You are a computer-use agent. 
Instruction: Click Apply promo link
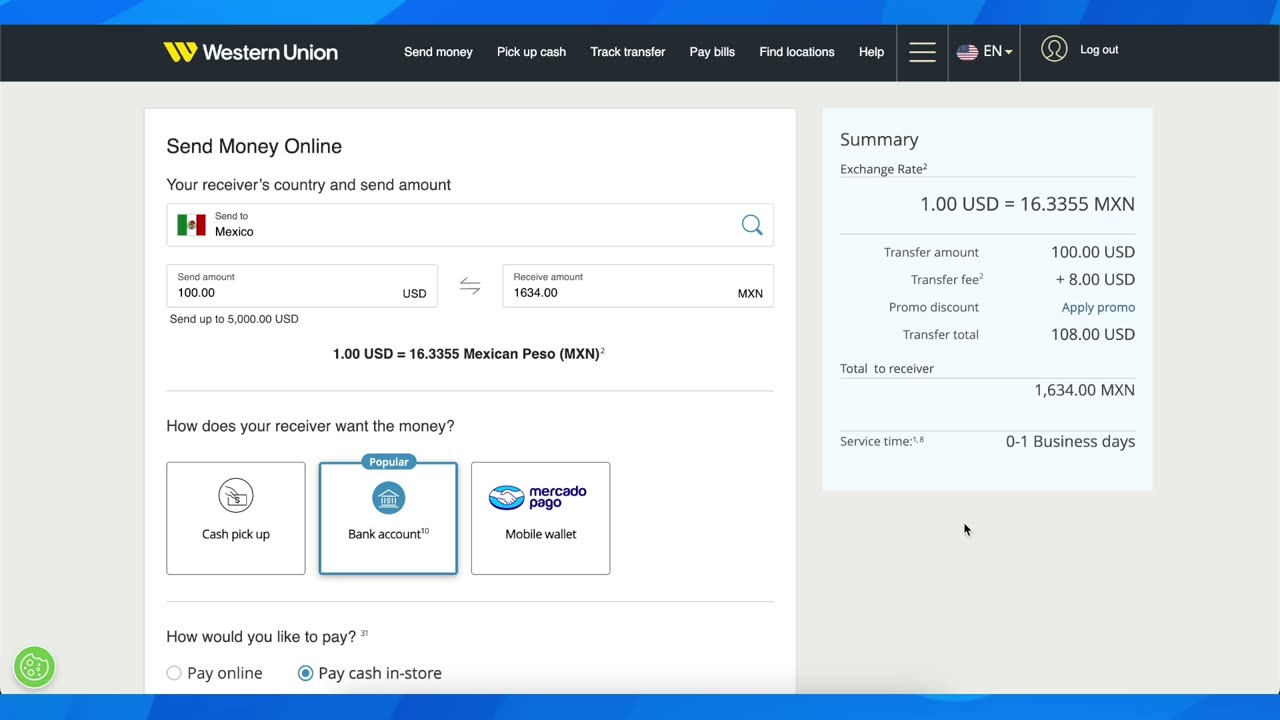click(x=1098, y=307)
